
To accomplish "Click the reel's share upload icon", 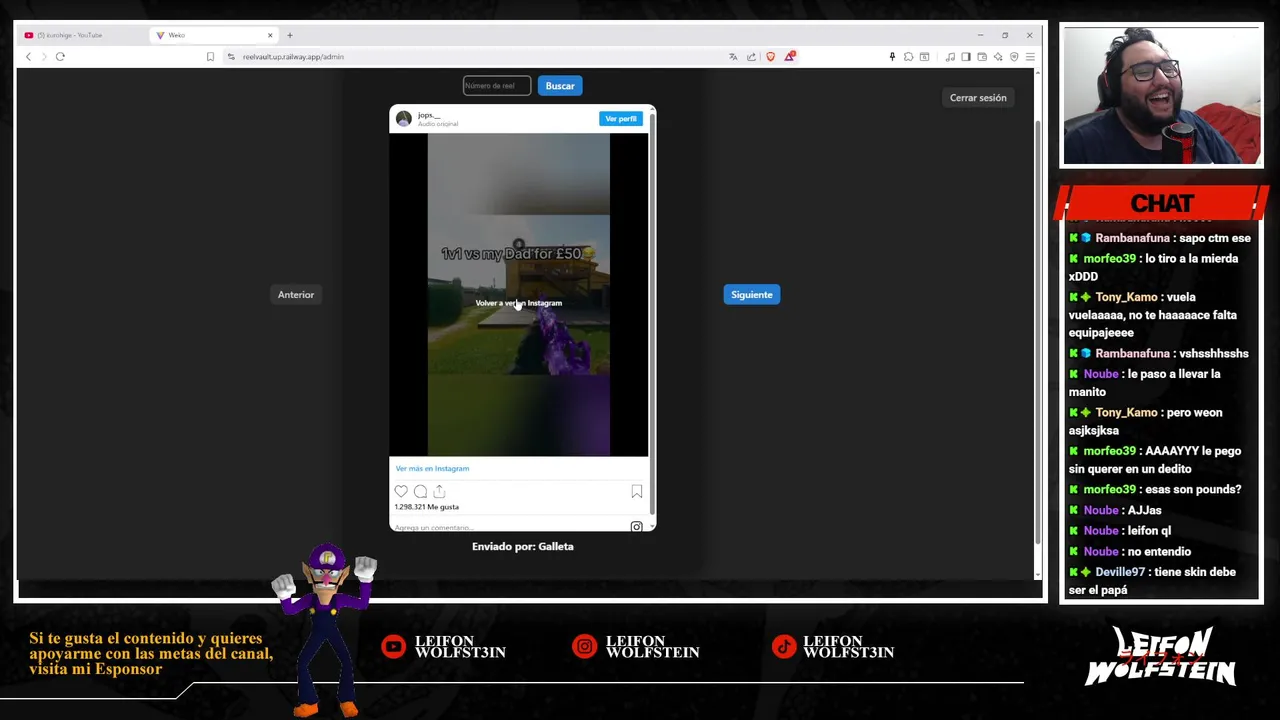I will tap(439, 491).
